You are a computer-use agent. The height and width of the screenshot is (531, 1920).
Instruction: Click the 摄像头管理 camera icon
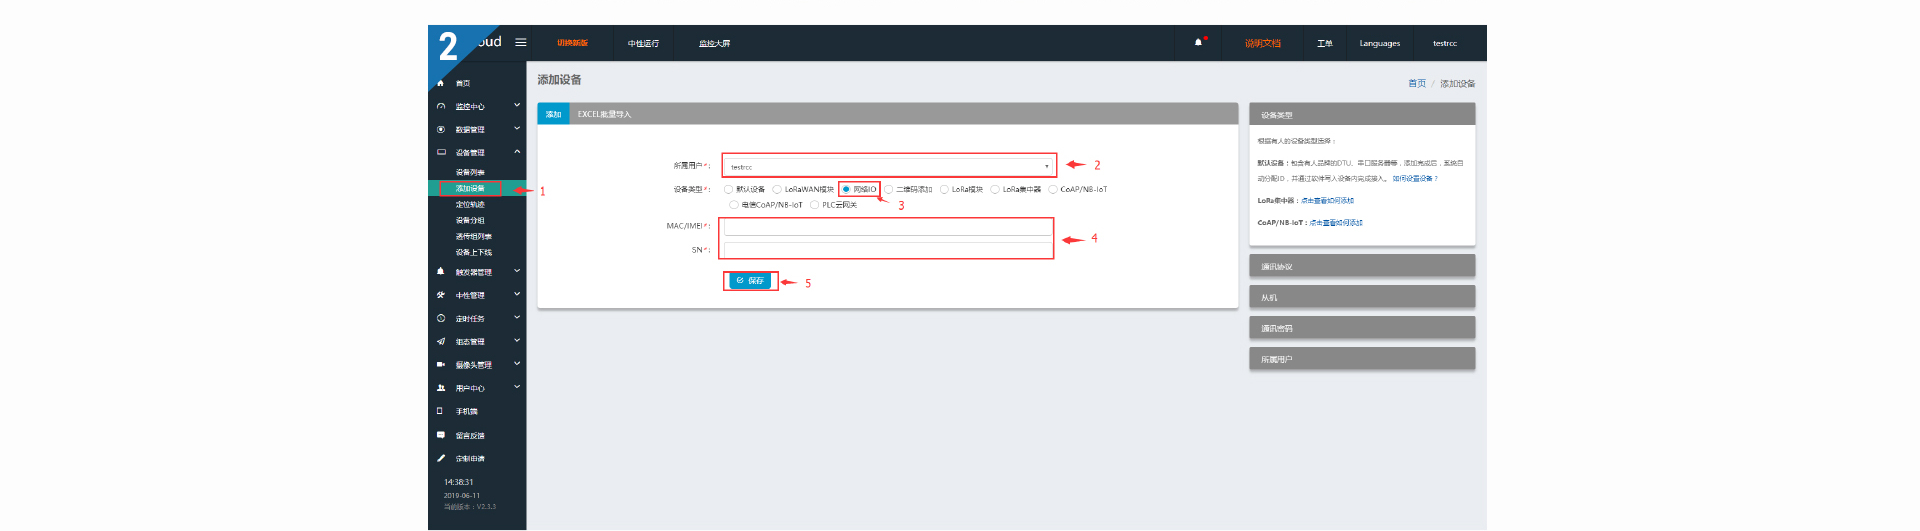point(441,364)
